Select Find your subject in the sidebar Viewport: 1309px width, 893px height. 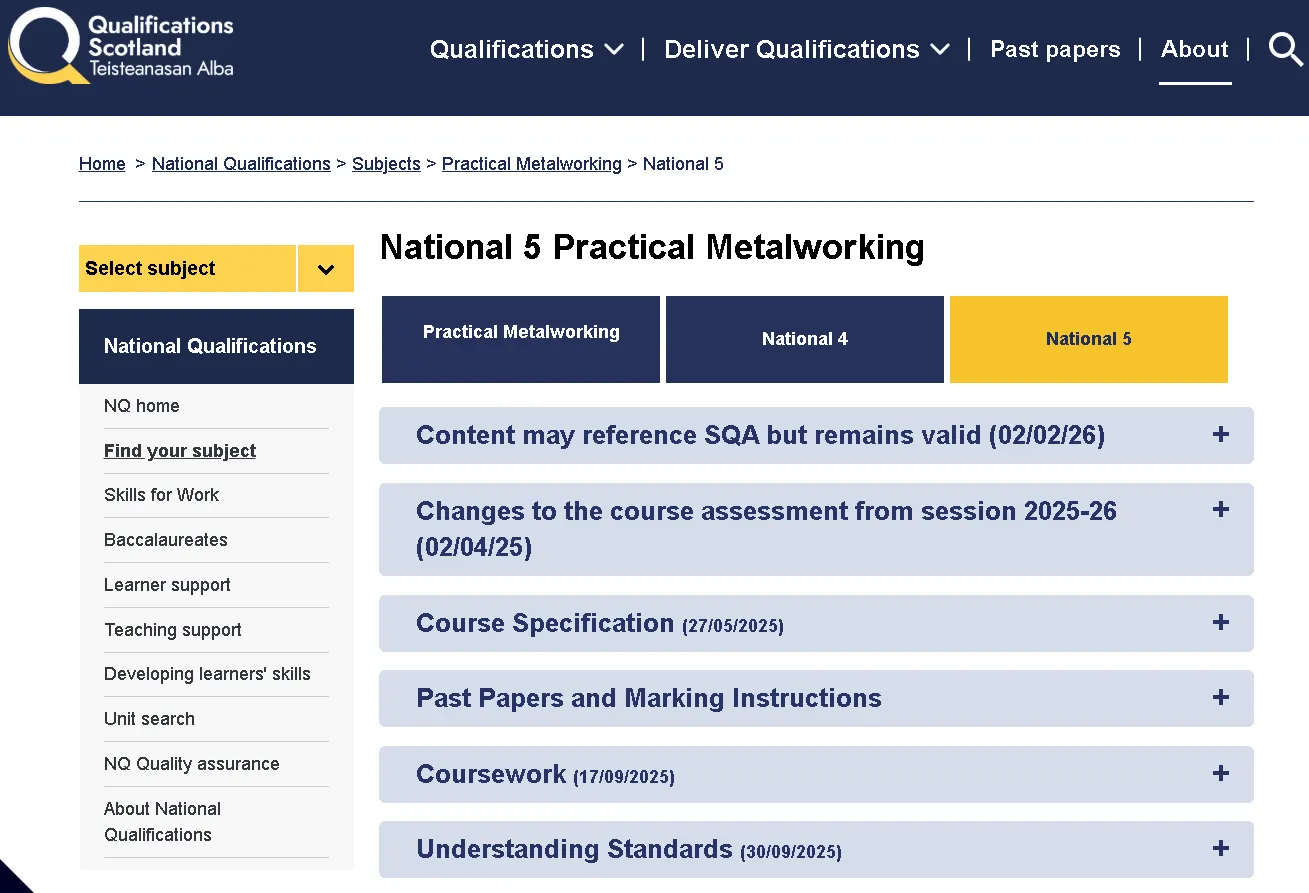(x=179, y=450)
